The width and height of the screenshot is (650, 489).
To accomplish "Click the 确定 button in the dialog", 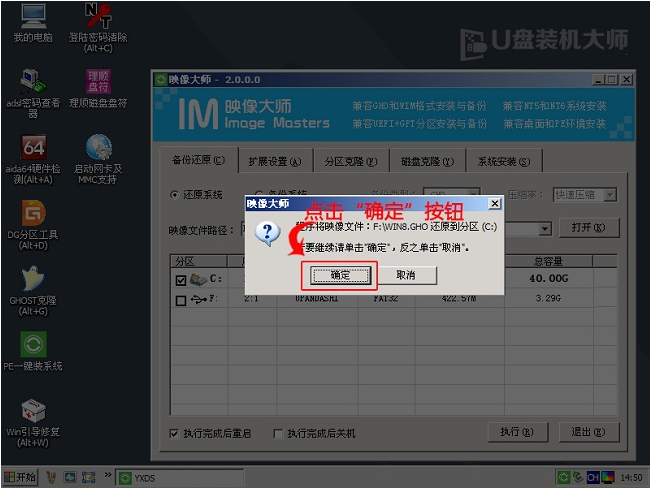I will pyautogui.click(x=340, y=275).
